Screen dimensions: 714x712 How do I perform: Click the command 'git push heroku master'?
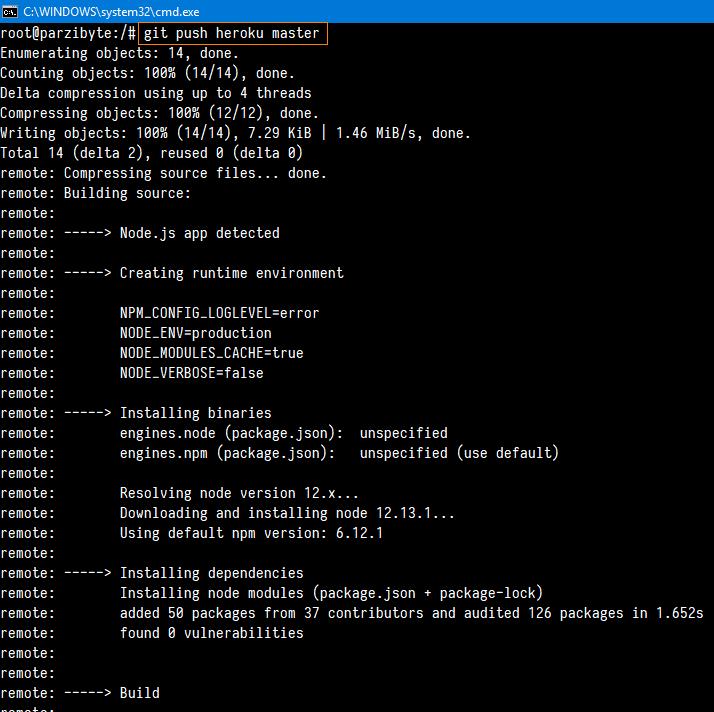(232, 33)
